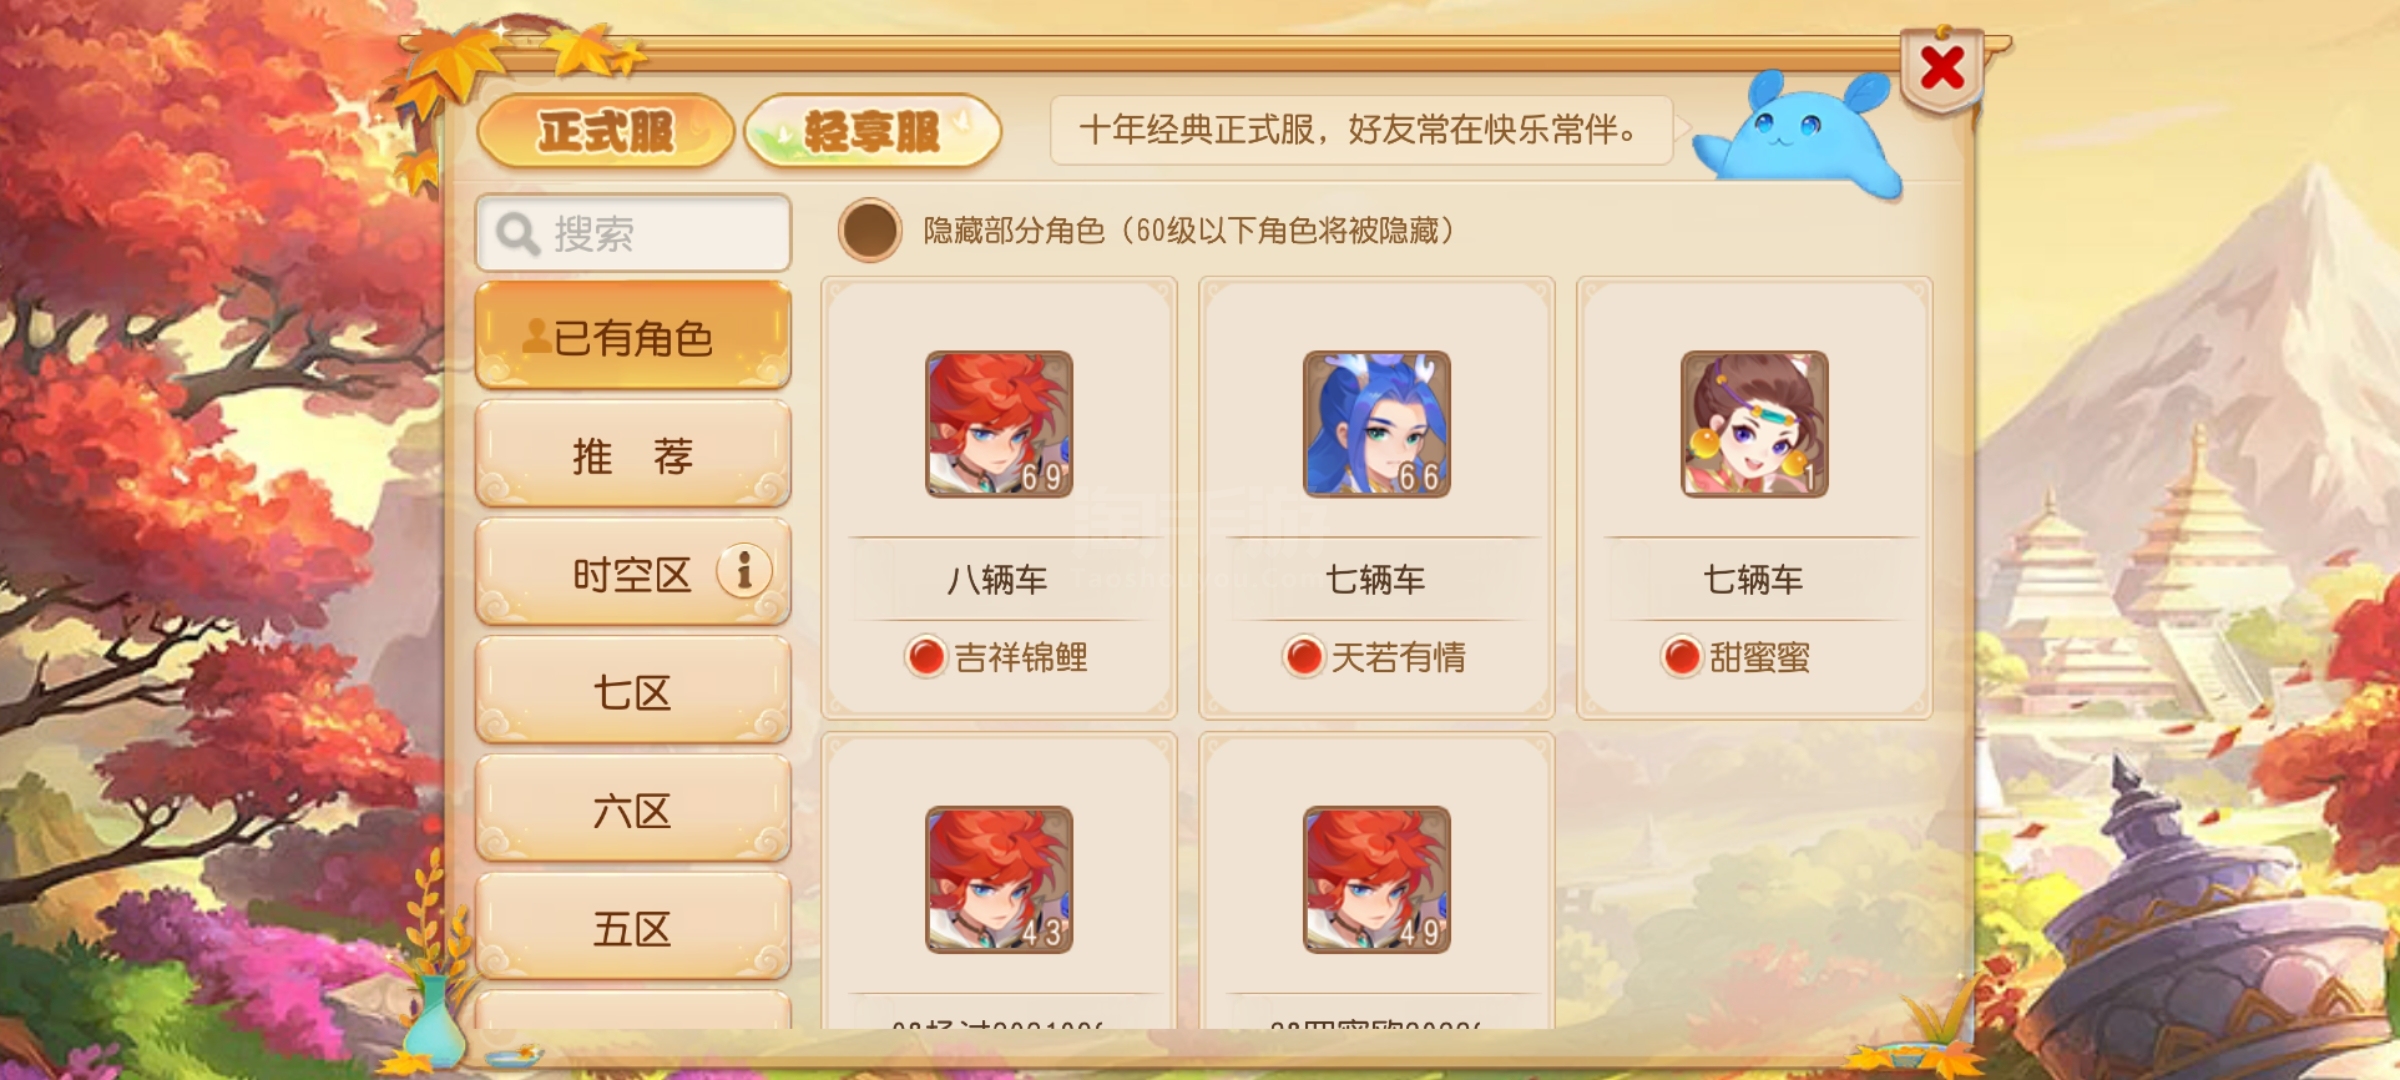2400x1080 pixels.
Task: Select the 七区 server zone
Action: [633, 691]
